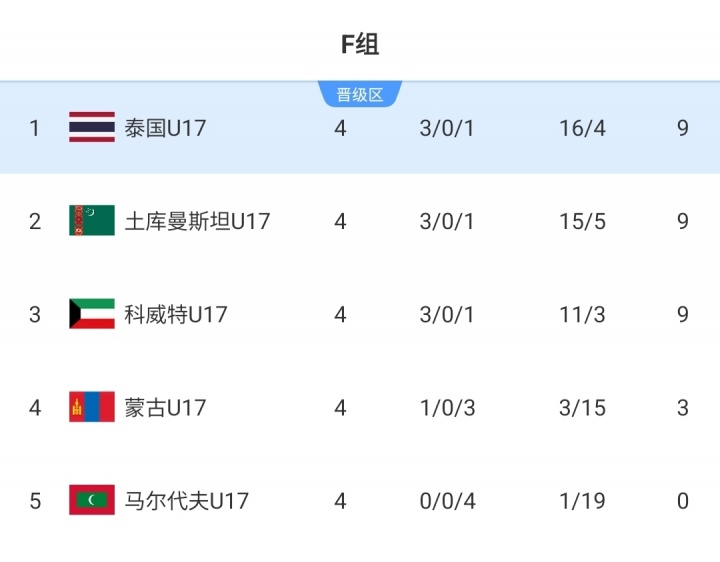Click the Thailand flag icon
The width and height of the screenshot is (720, 562).
click(91, 127)
